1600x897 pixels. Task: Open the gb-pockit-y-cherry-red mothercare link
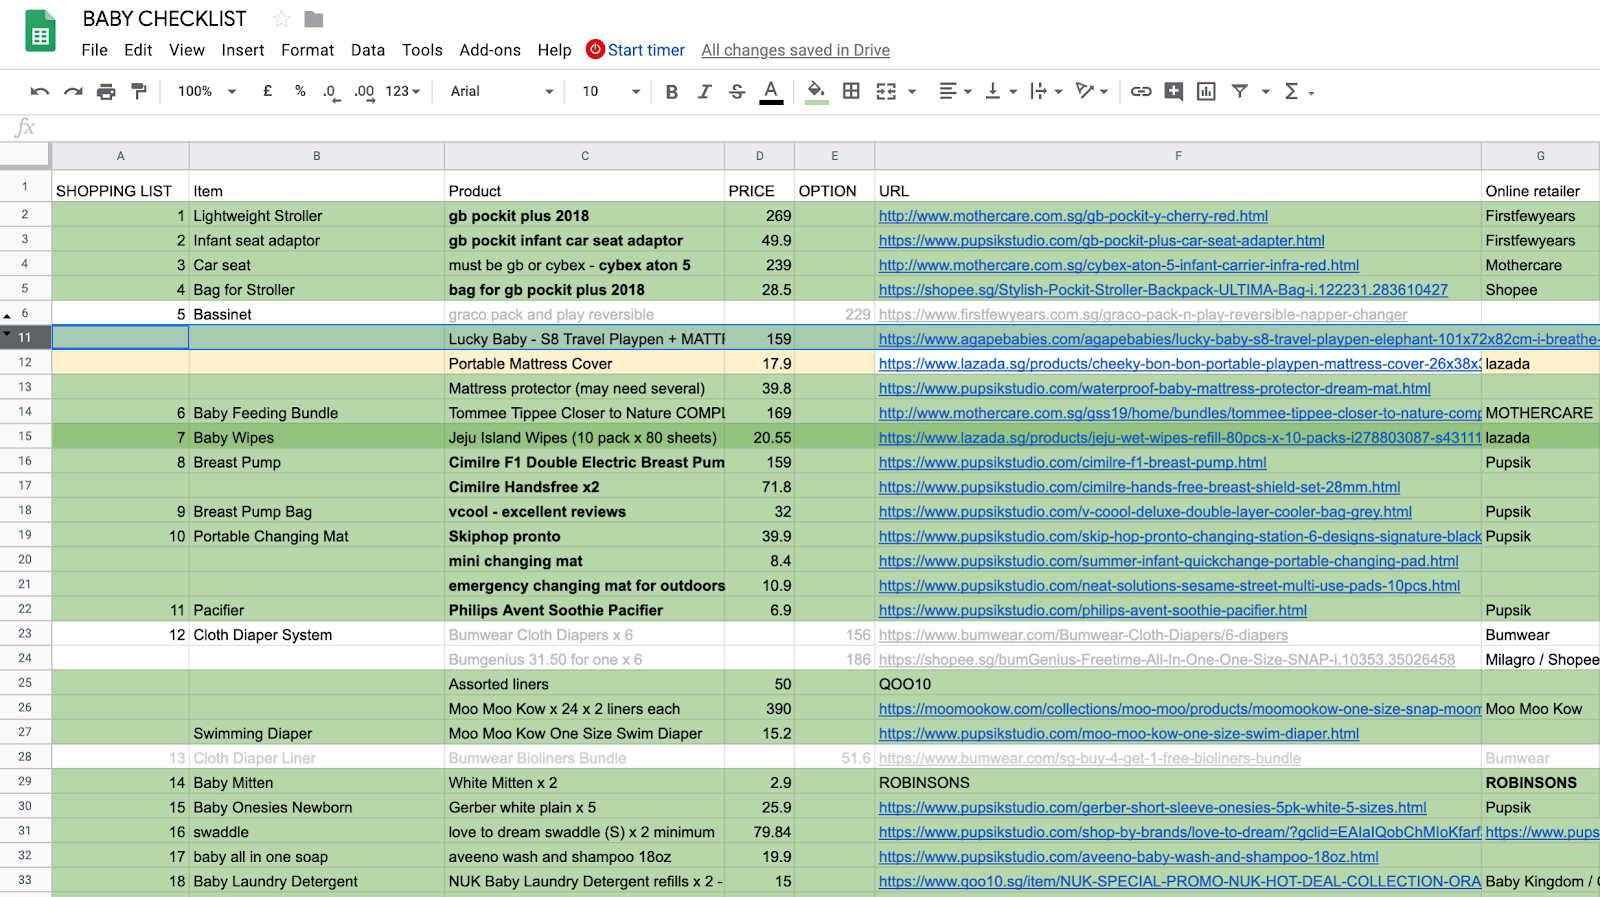tap(1073, 216)
